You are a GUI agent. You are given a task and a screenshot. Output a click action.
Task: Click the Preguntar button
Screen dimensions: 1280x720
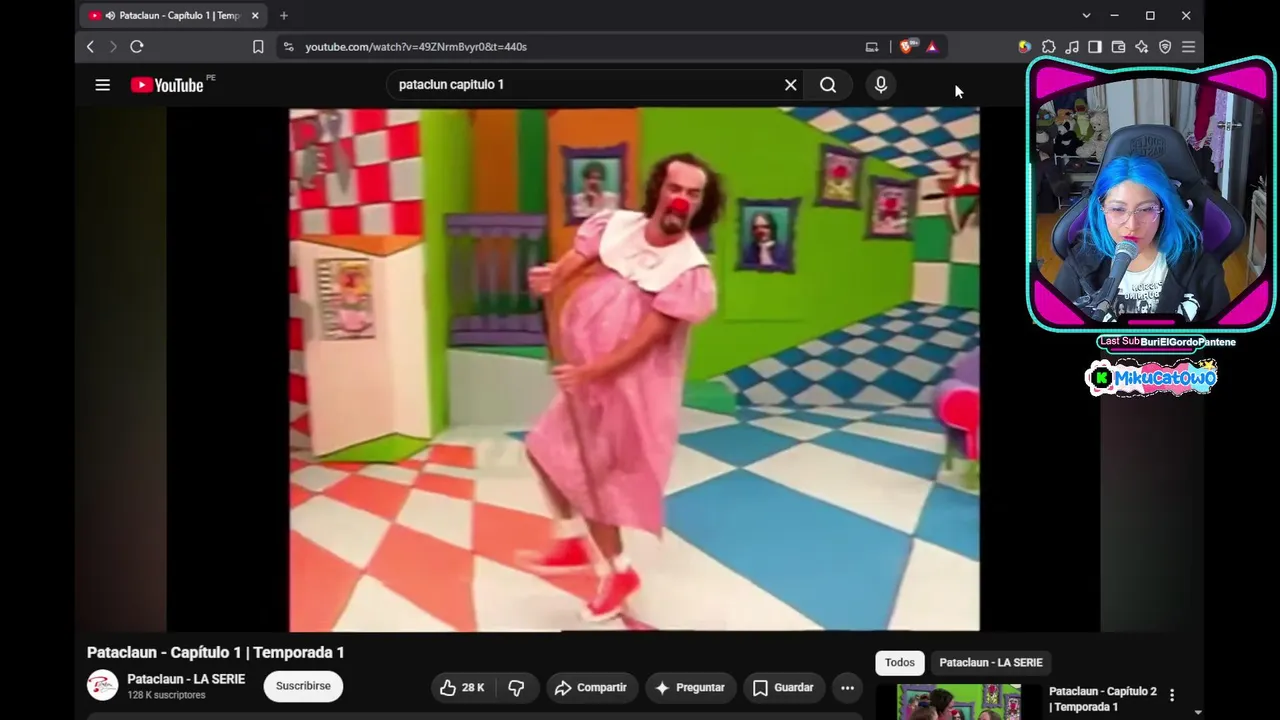point(690,687)
